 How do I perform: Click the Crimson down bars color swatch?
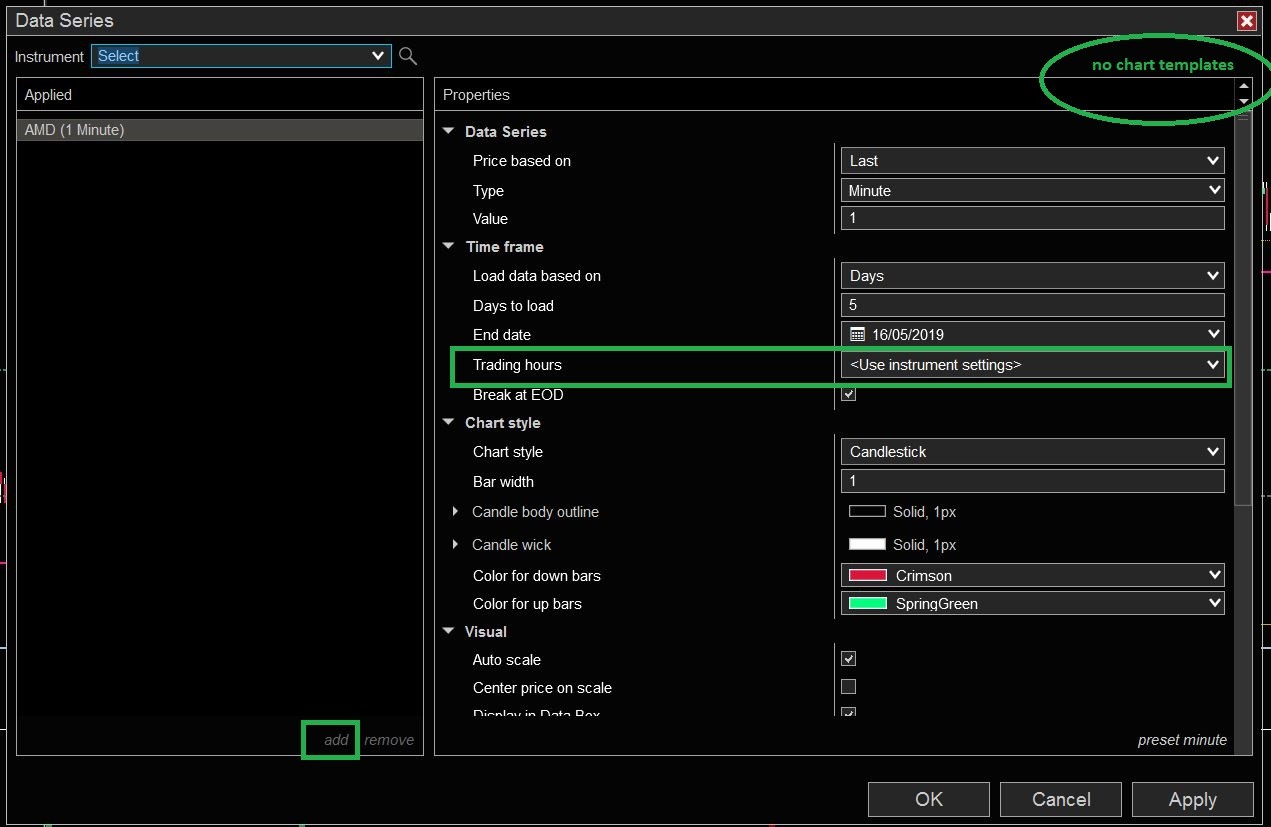point(867,575)
